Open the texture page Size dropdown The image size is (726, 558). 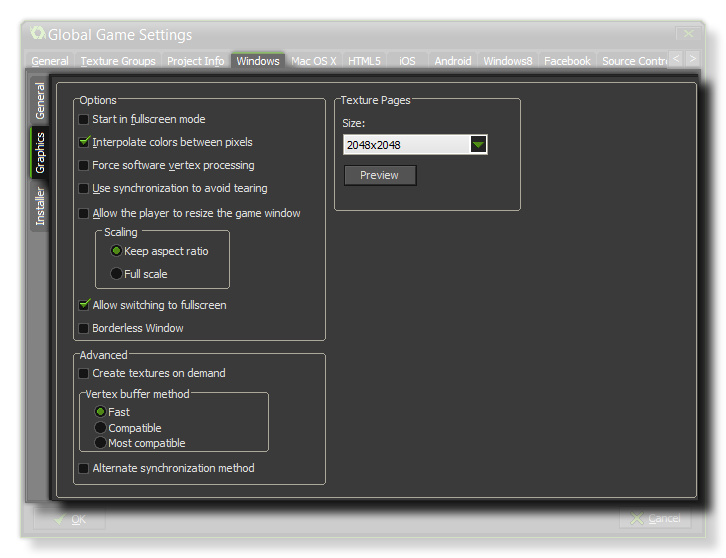[478, 145]
